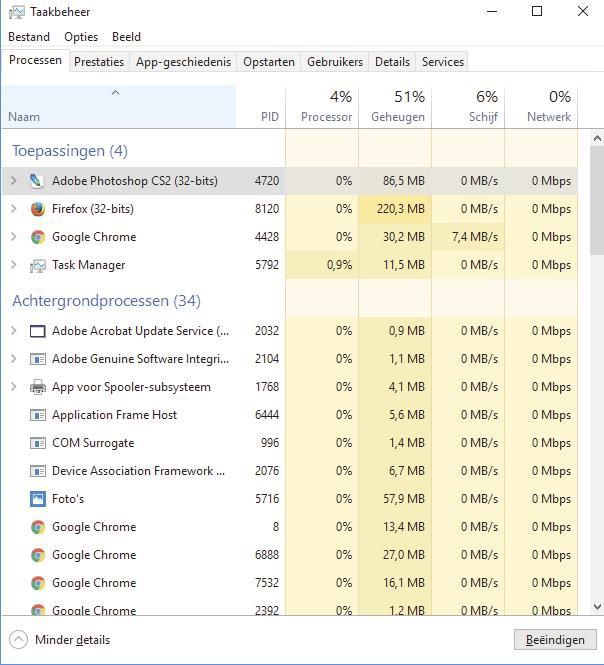The height and width of the screenshot is (665, 604).
Task: Click the Task Manager process icon
Action: tap(37, 265)
